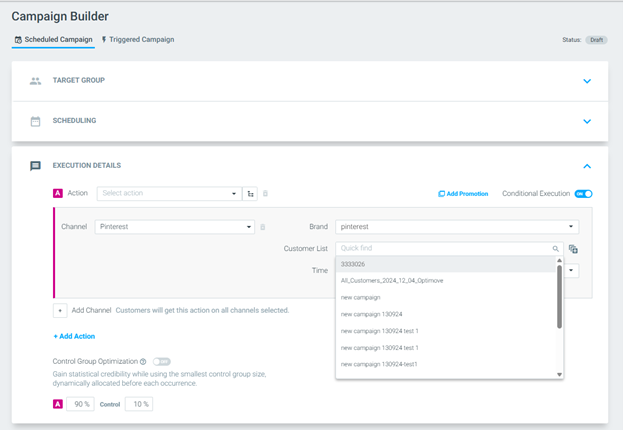
Task: Click the Execution Details chat icon
Action: pos(36,166)
